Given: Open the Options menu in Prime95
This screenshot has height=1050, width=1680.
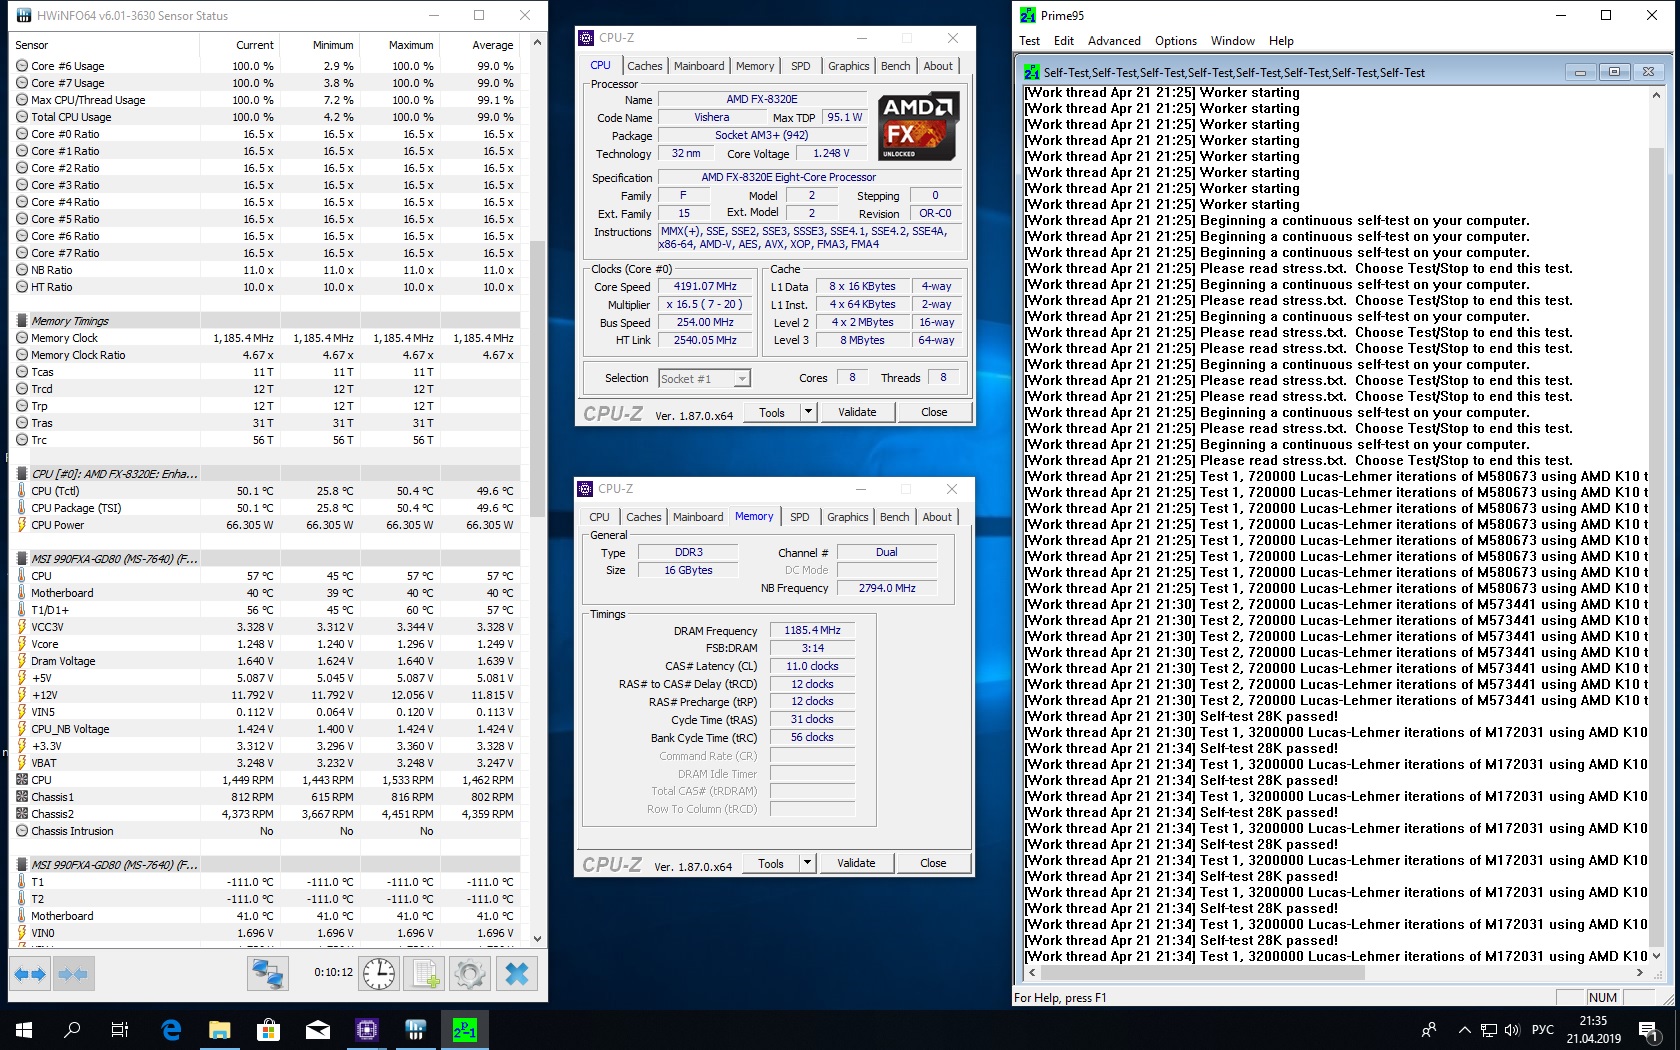Looking at the screenshot, I should pyautogui.click(x=1175, y=41).
